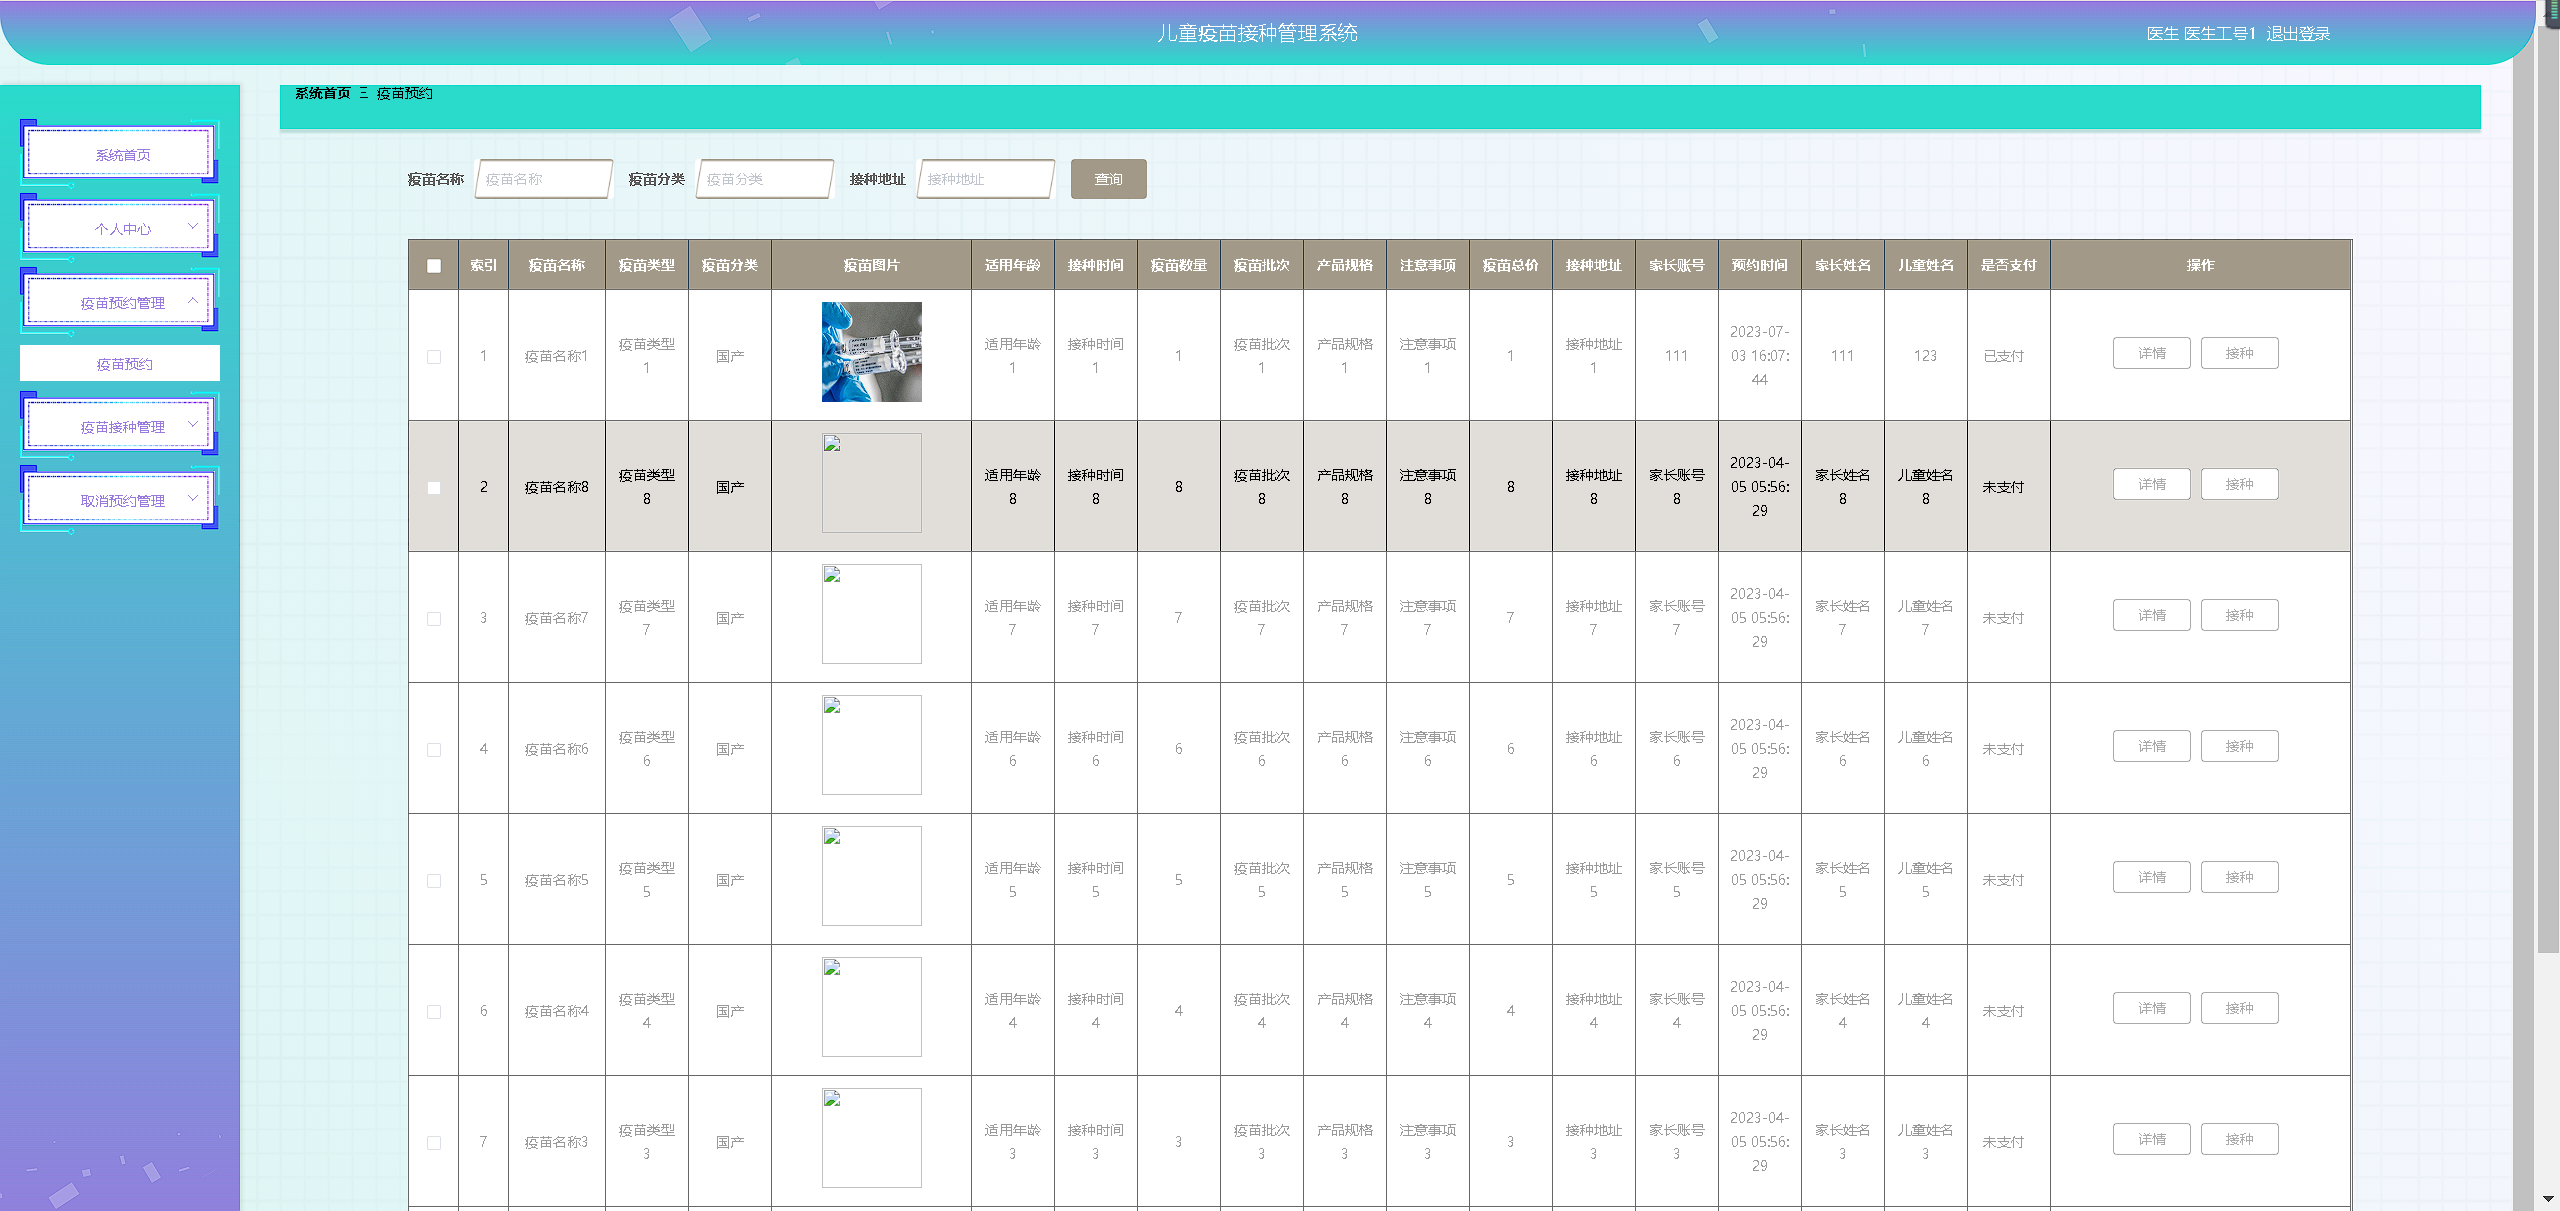Select the checkbox for 疫苗名称1 row
The image size is (2560, 1211).
[434, 357]
